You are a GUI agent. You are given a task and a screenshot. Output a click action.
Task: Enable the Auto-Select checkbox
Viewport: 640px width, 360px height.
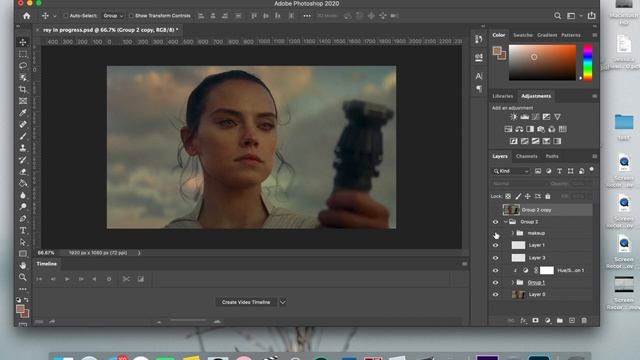[65, 16]
